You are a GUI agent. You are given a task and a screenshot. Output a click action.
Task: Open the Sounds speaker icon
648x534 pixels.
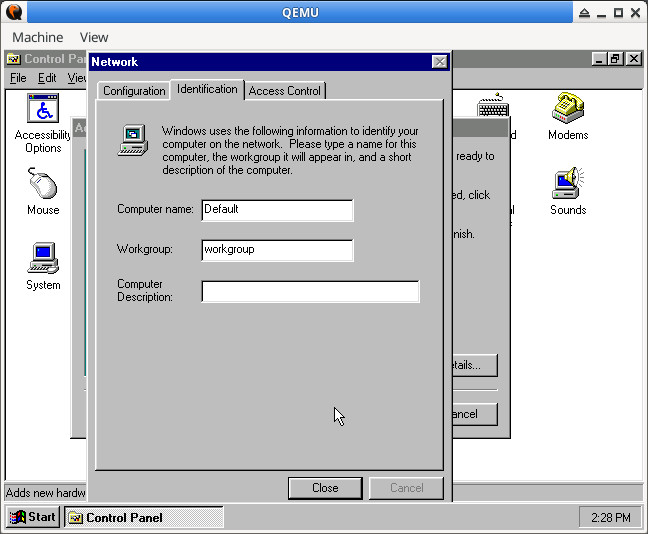point(567,185)
